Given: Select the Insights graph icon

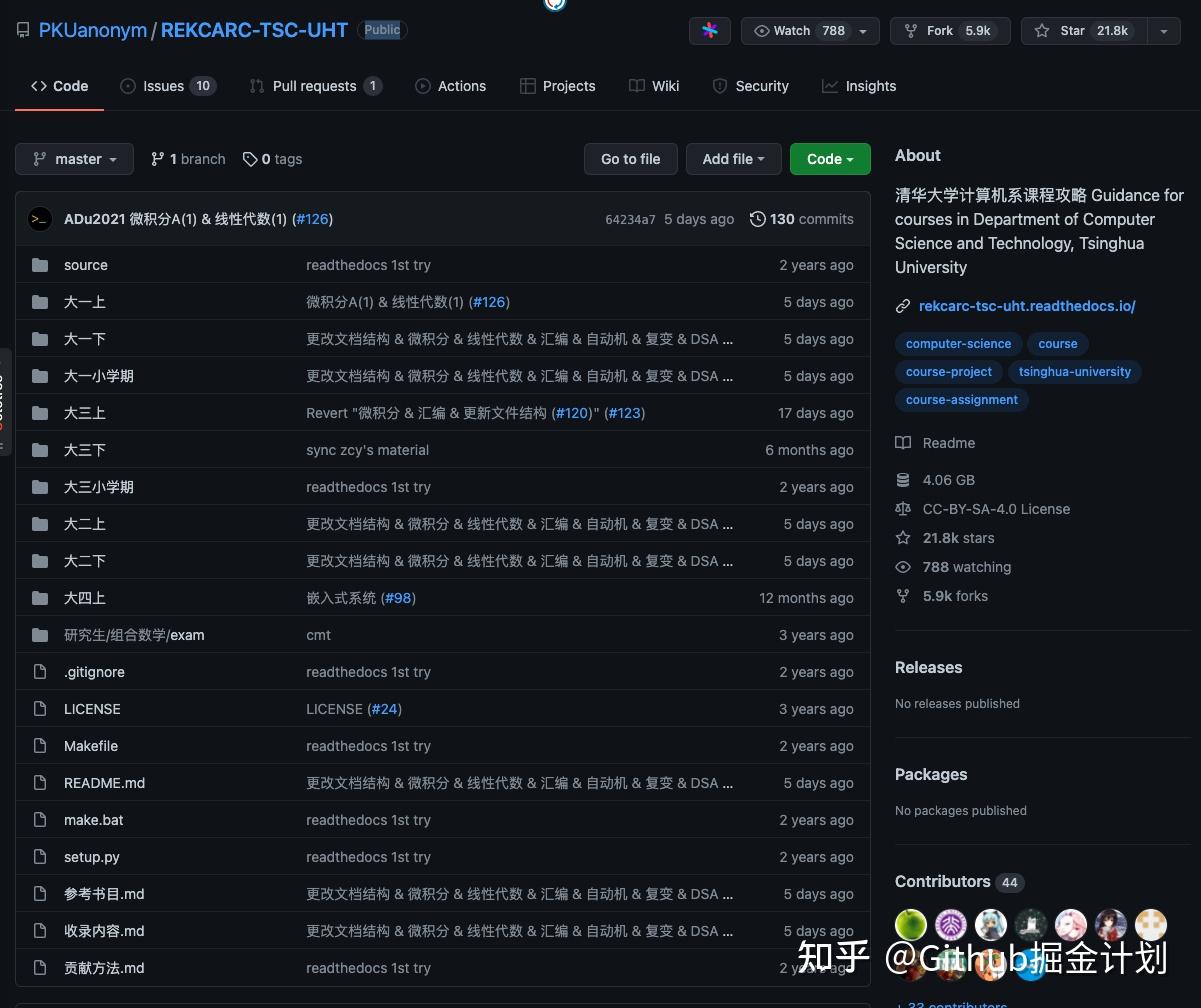Looking at the screenshot, I should pyautogui.click(x=830, y=86).
